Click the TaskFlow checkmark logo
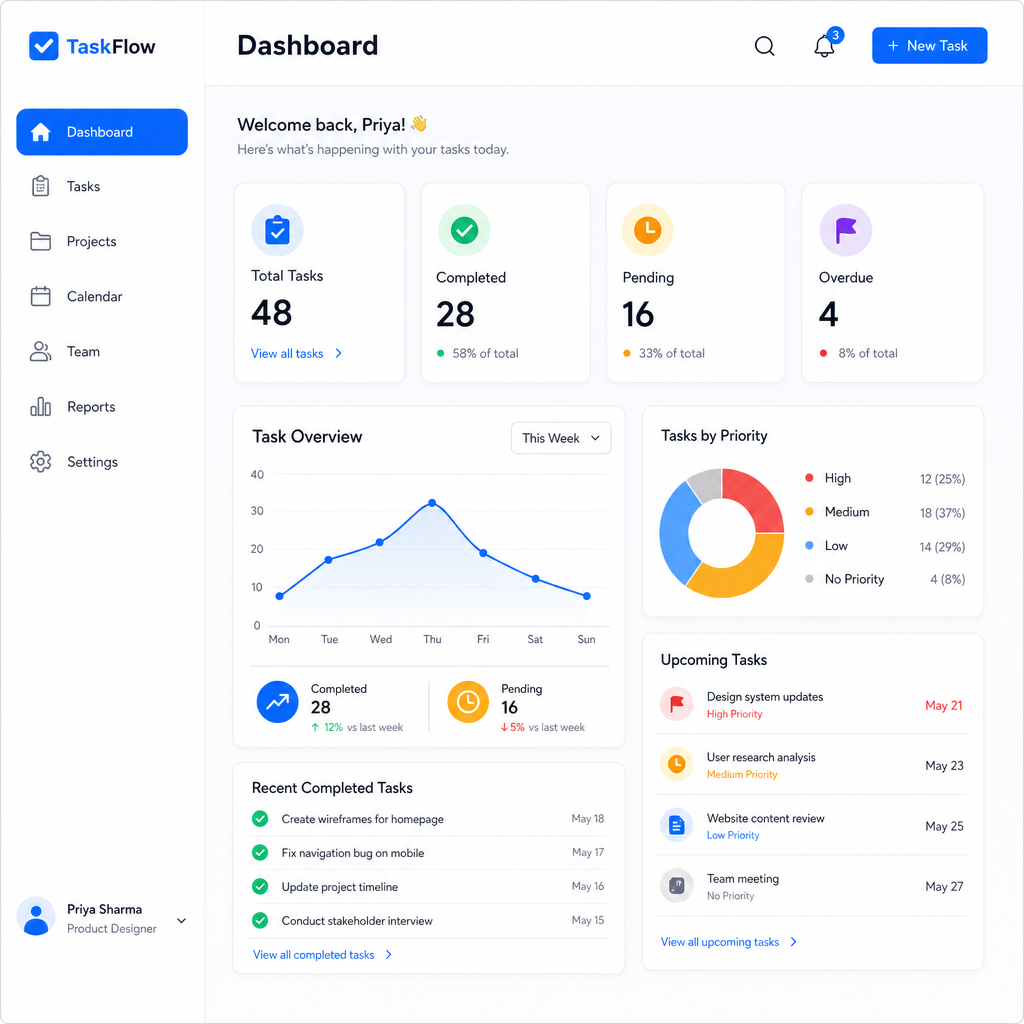Image resolution: width=1024 pixels, height=1024 pixels. pos(44,46)
